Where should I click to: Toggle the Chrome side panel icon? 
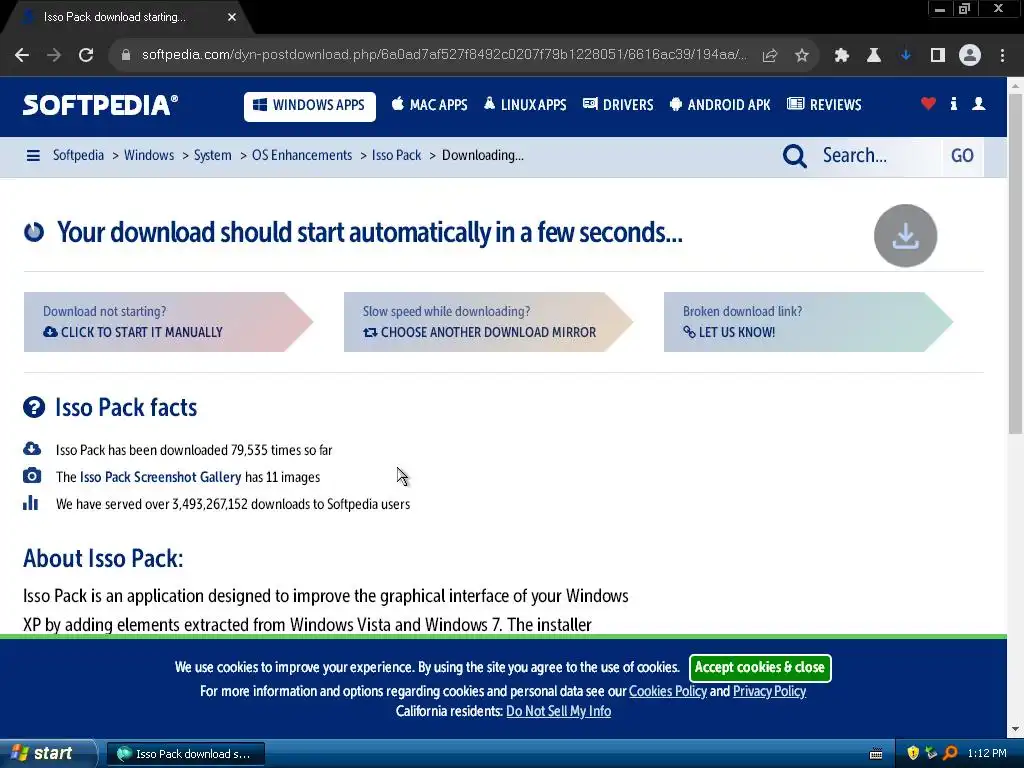coord(938,56)
